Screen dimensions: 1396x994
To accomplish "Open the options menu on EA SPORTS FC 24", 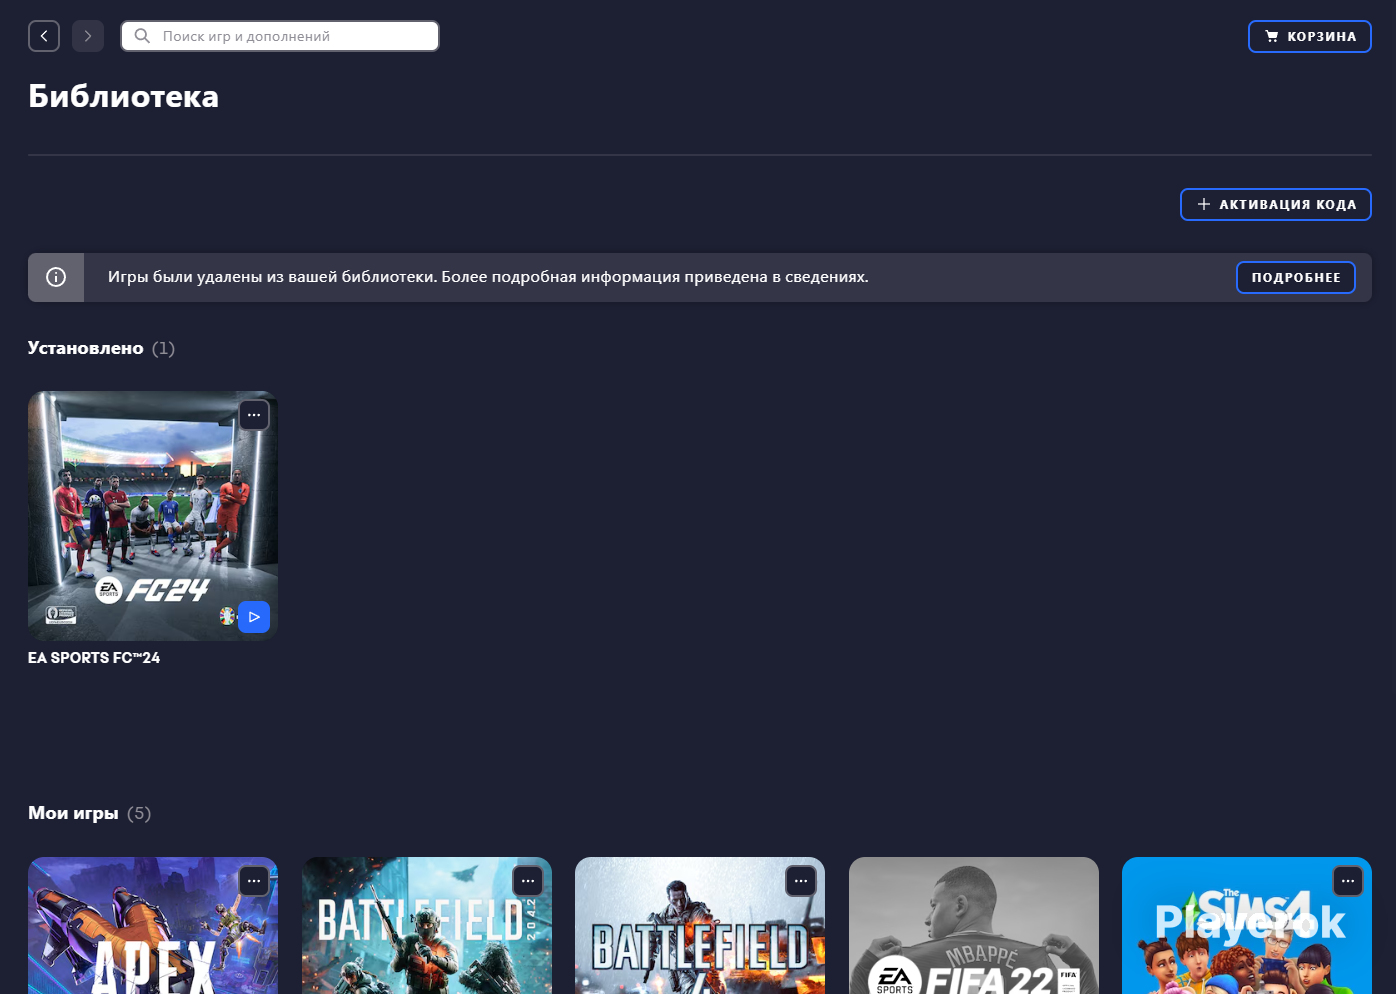I will (x=254, y=415).
